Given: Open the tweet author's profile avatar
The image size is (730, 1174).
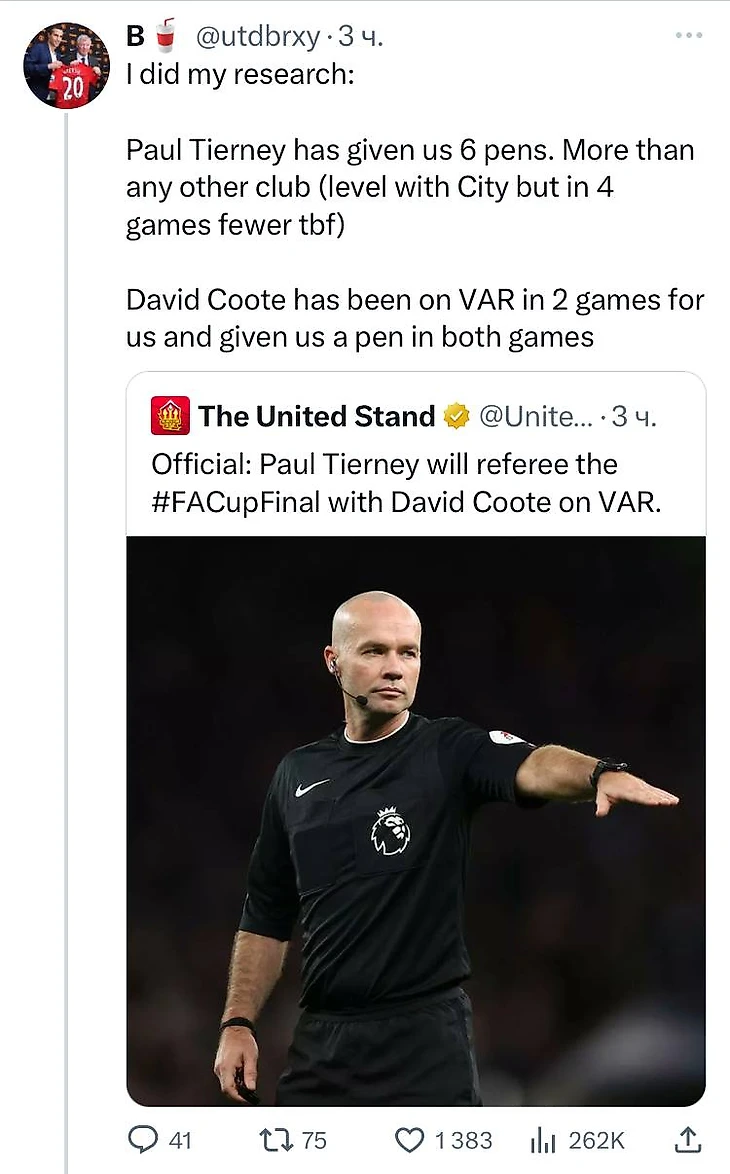Looking at the screenshot, I should tap(67, 66).
